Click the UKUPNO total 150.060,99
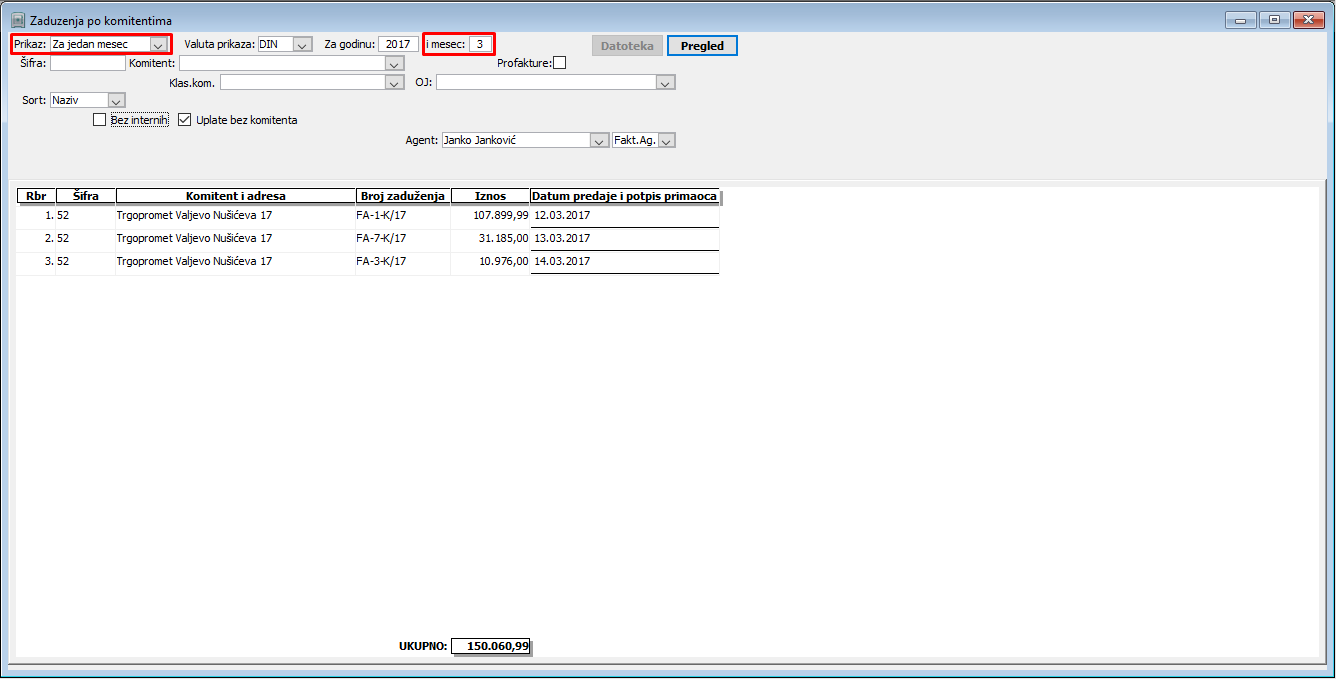This screenshot has width=1336, height=679. (490, 646)
